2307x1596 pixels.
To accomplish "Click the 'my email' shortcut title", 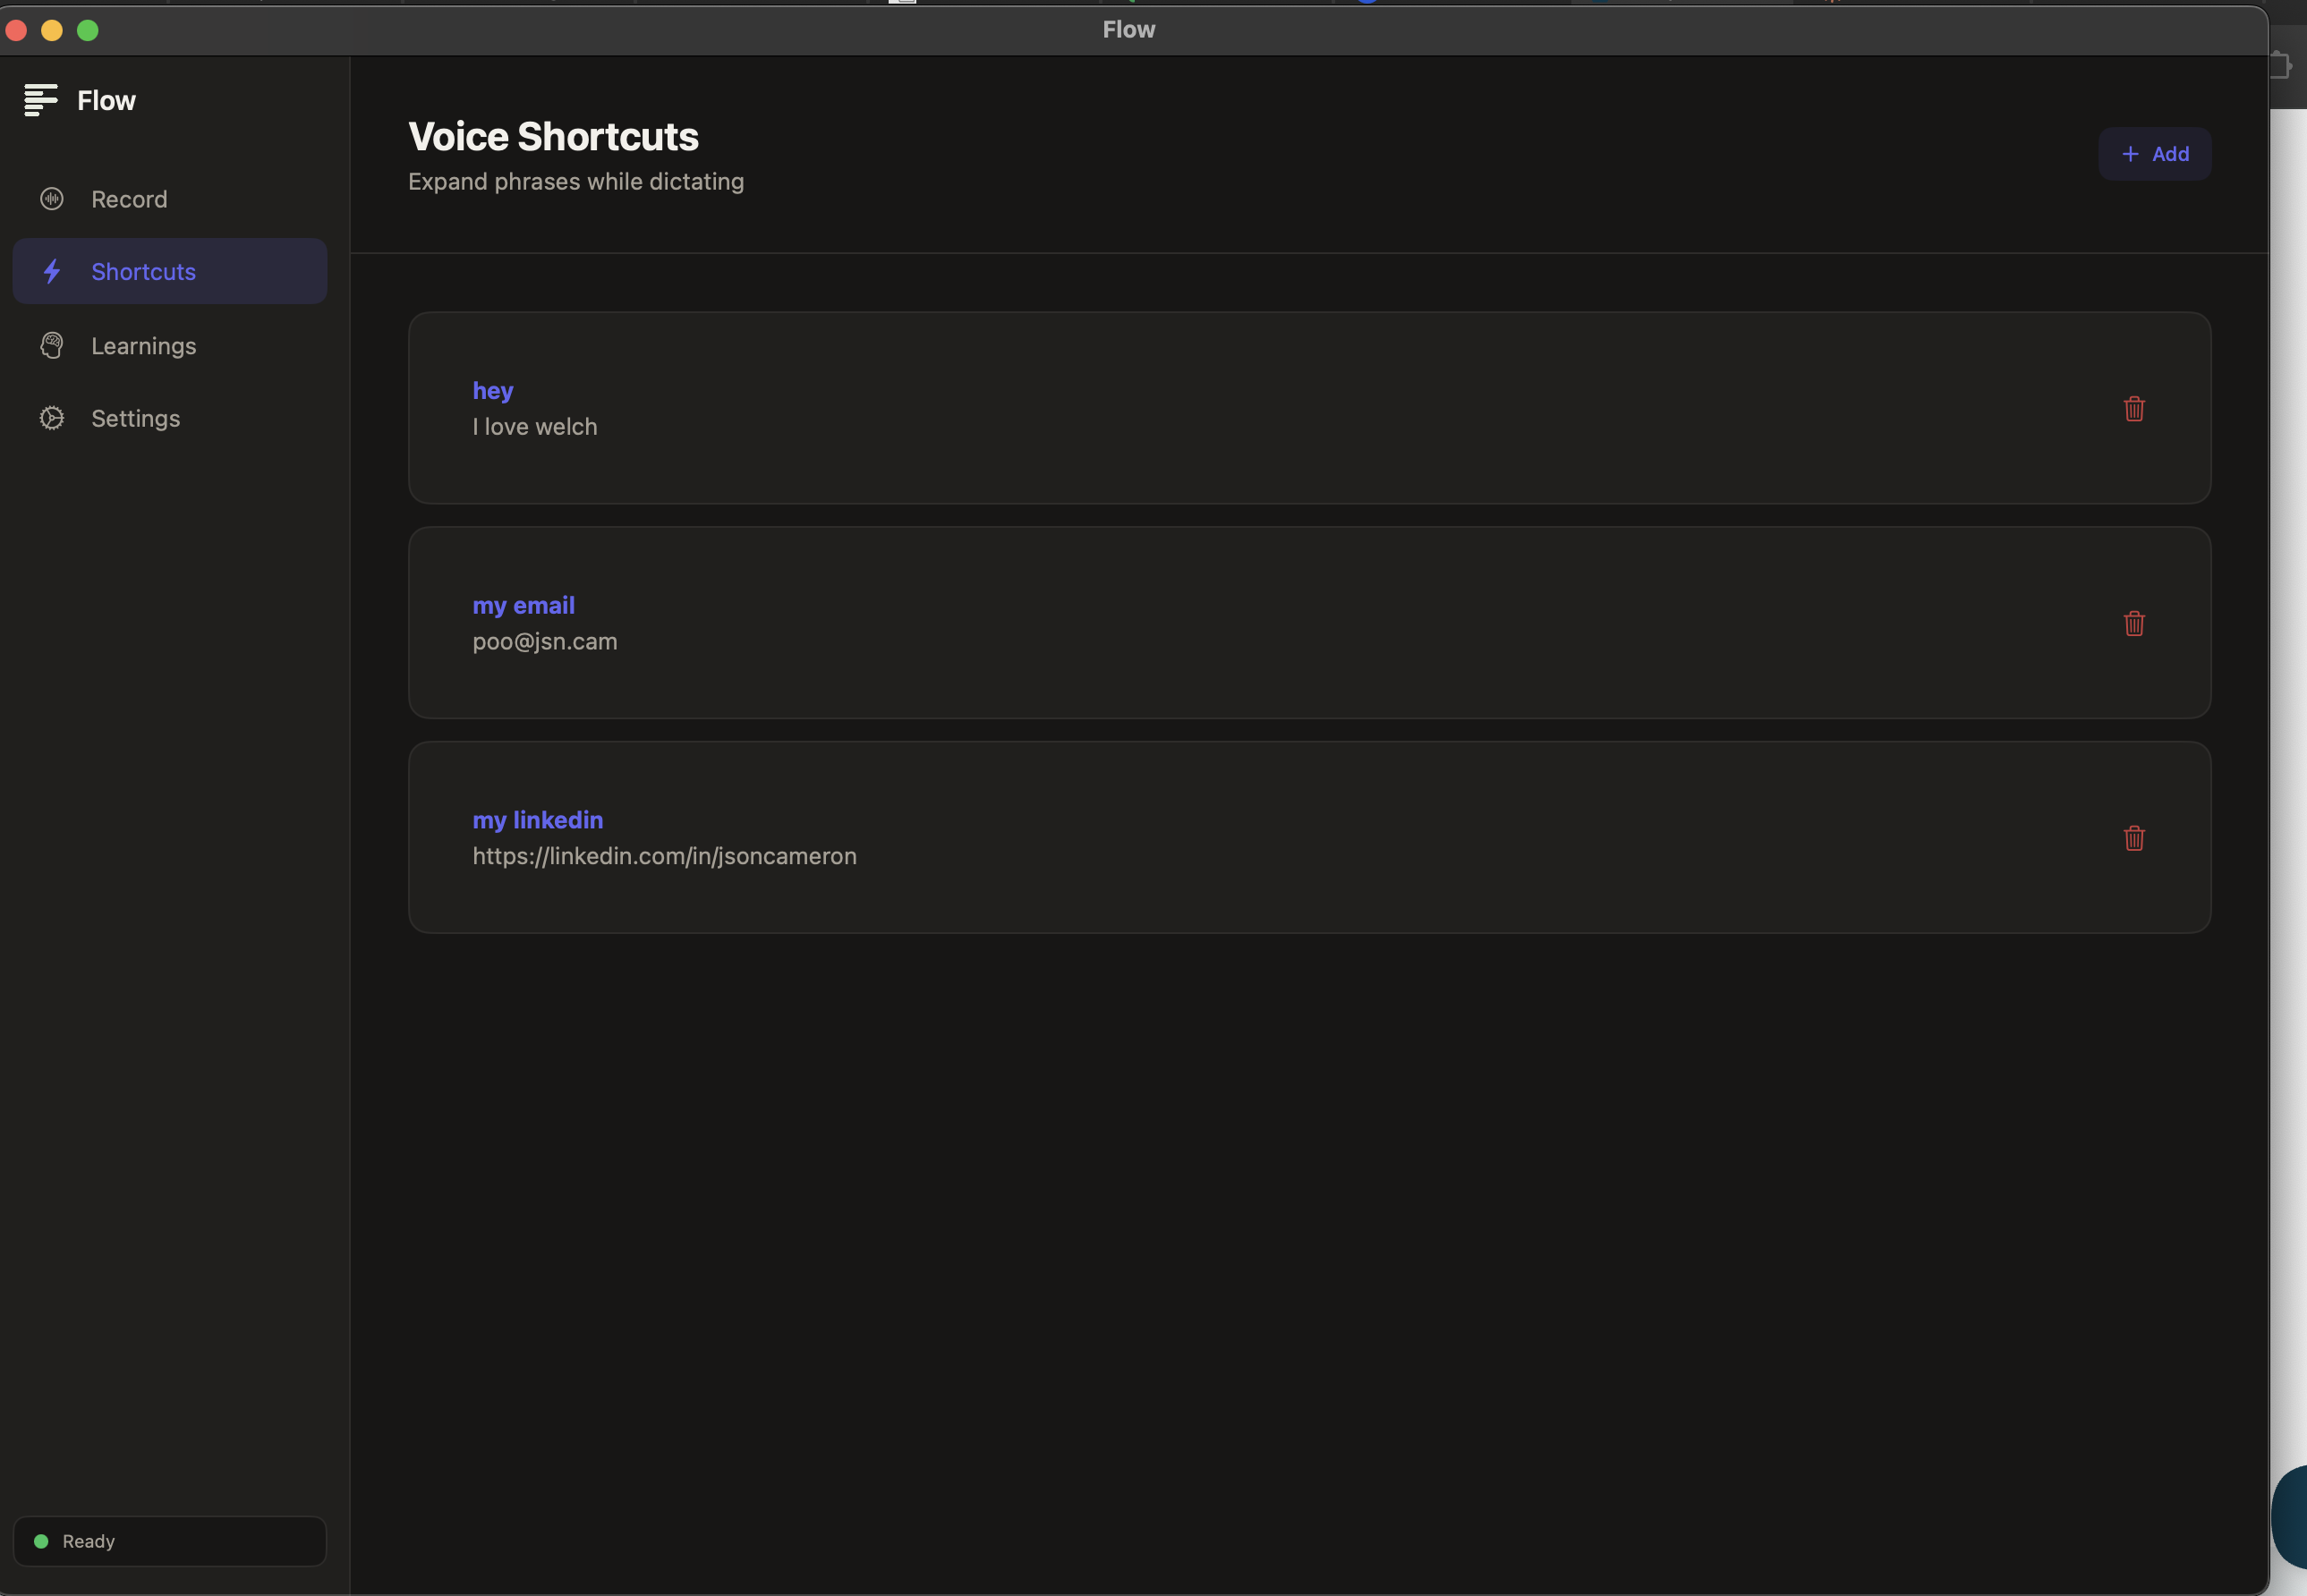I will pos(523,605).
